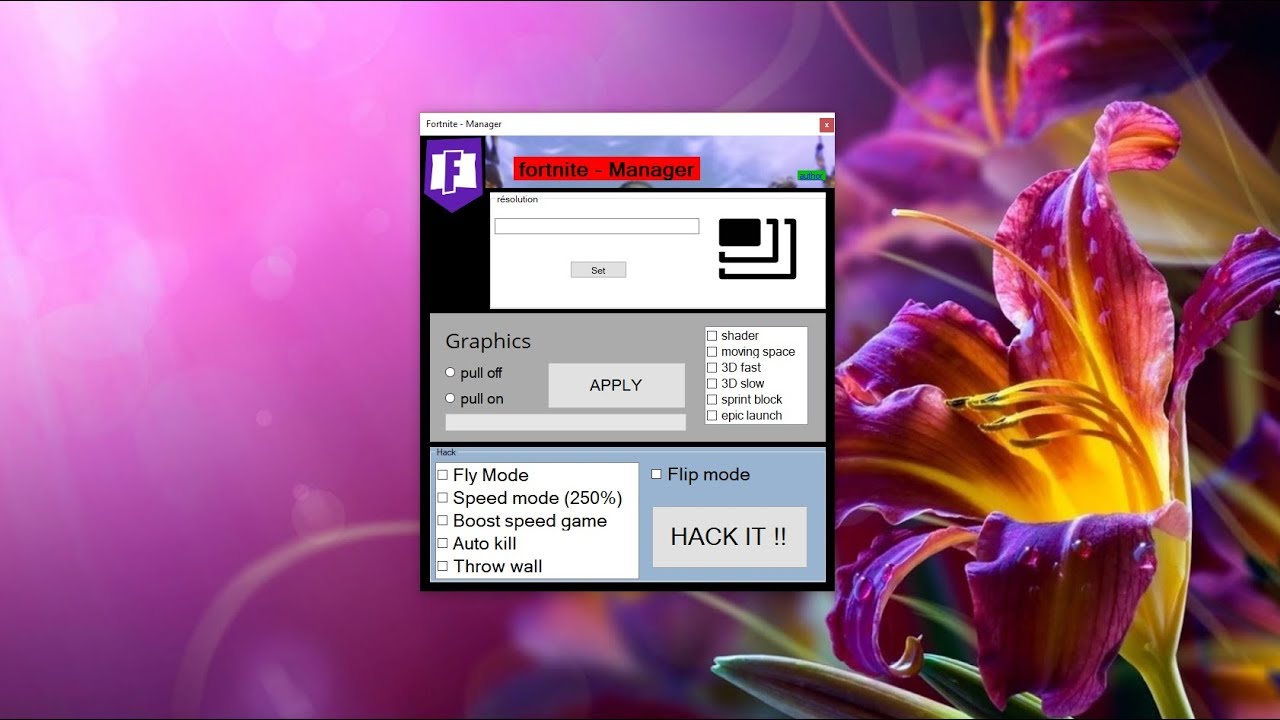The width and height of the screenshot is (1280, 720).
Task: Click the red fortnite - Manager banner
Action: 607,169
